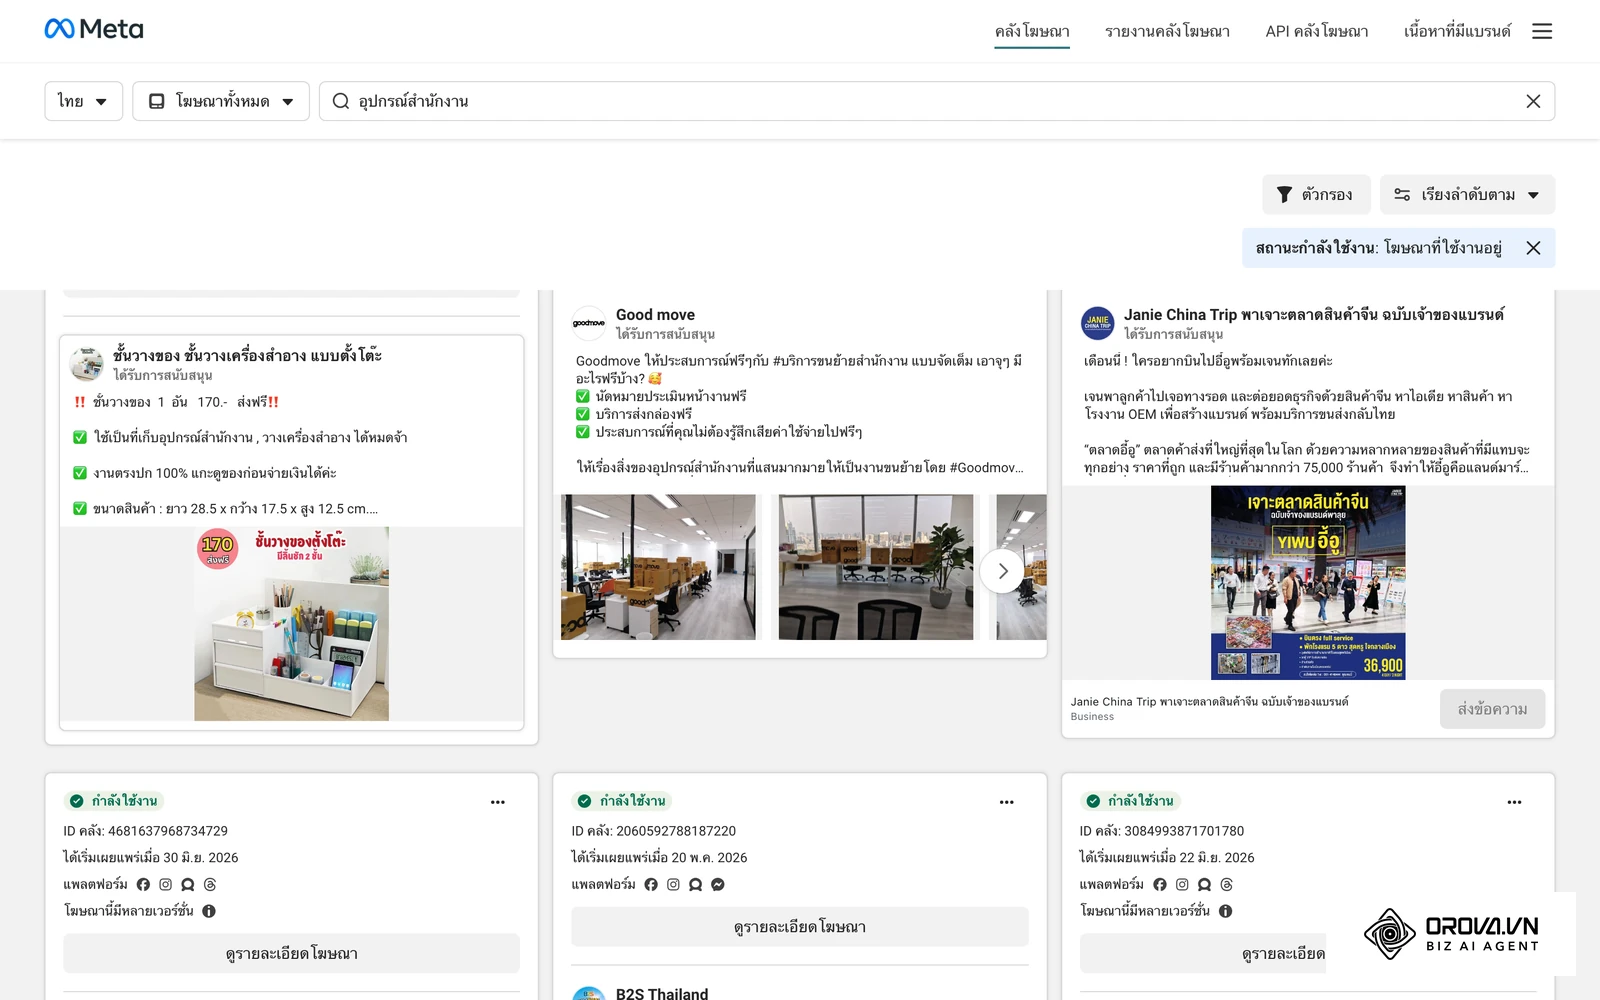Select the คลังโฆษณา tab
1600x1000 pixels.
1032,31
